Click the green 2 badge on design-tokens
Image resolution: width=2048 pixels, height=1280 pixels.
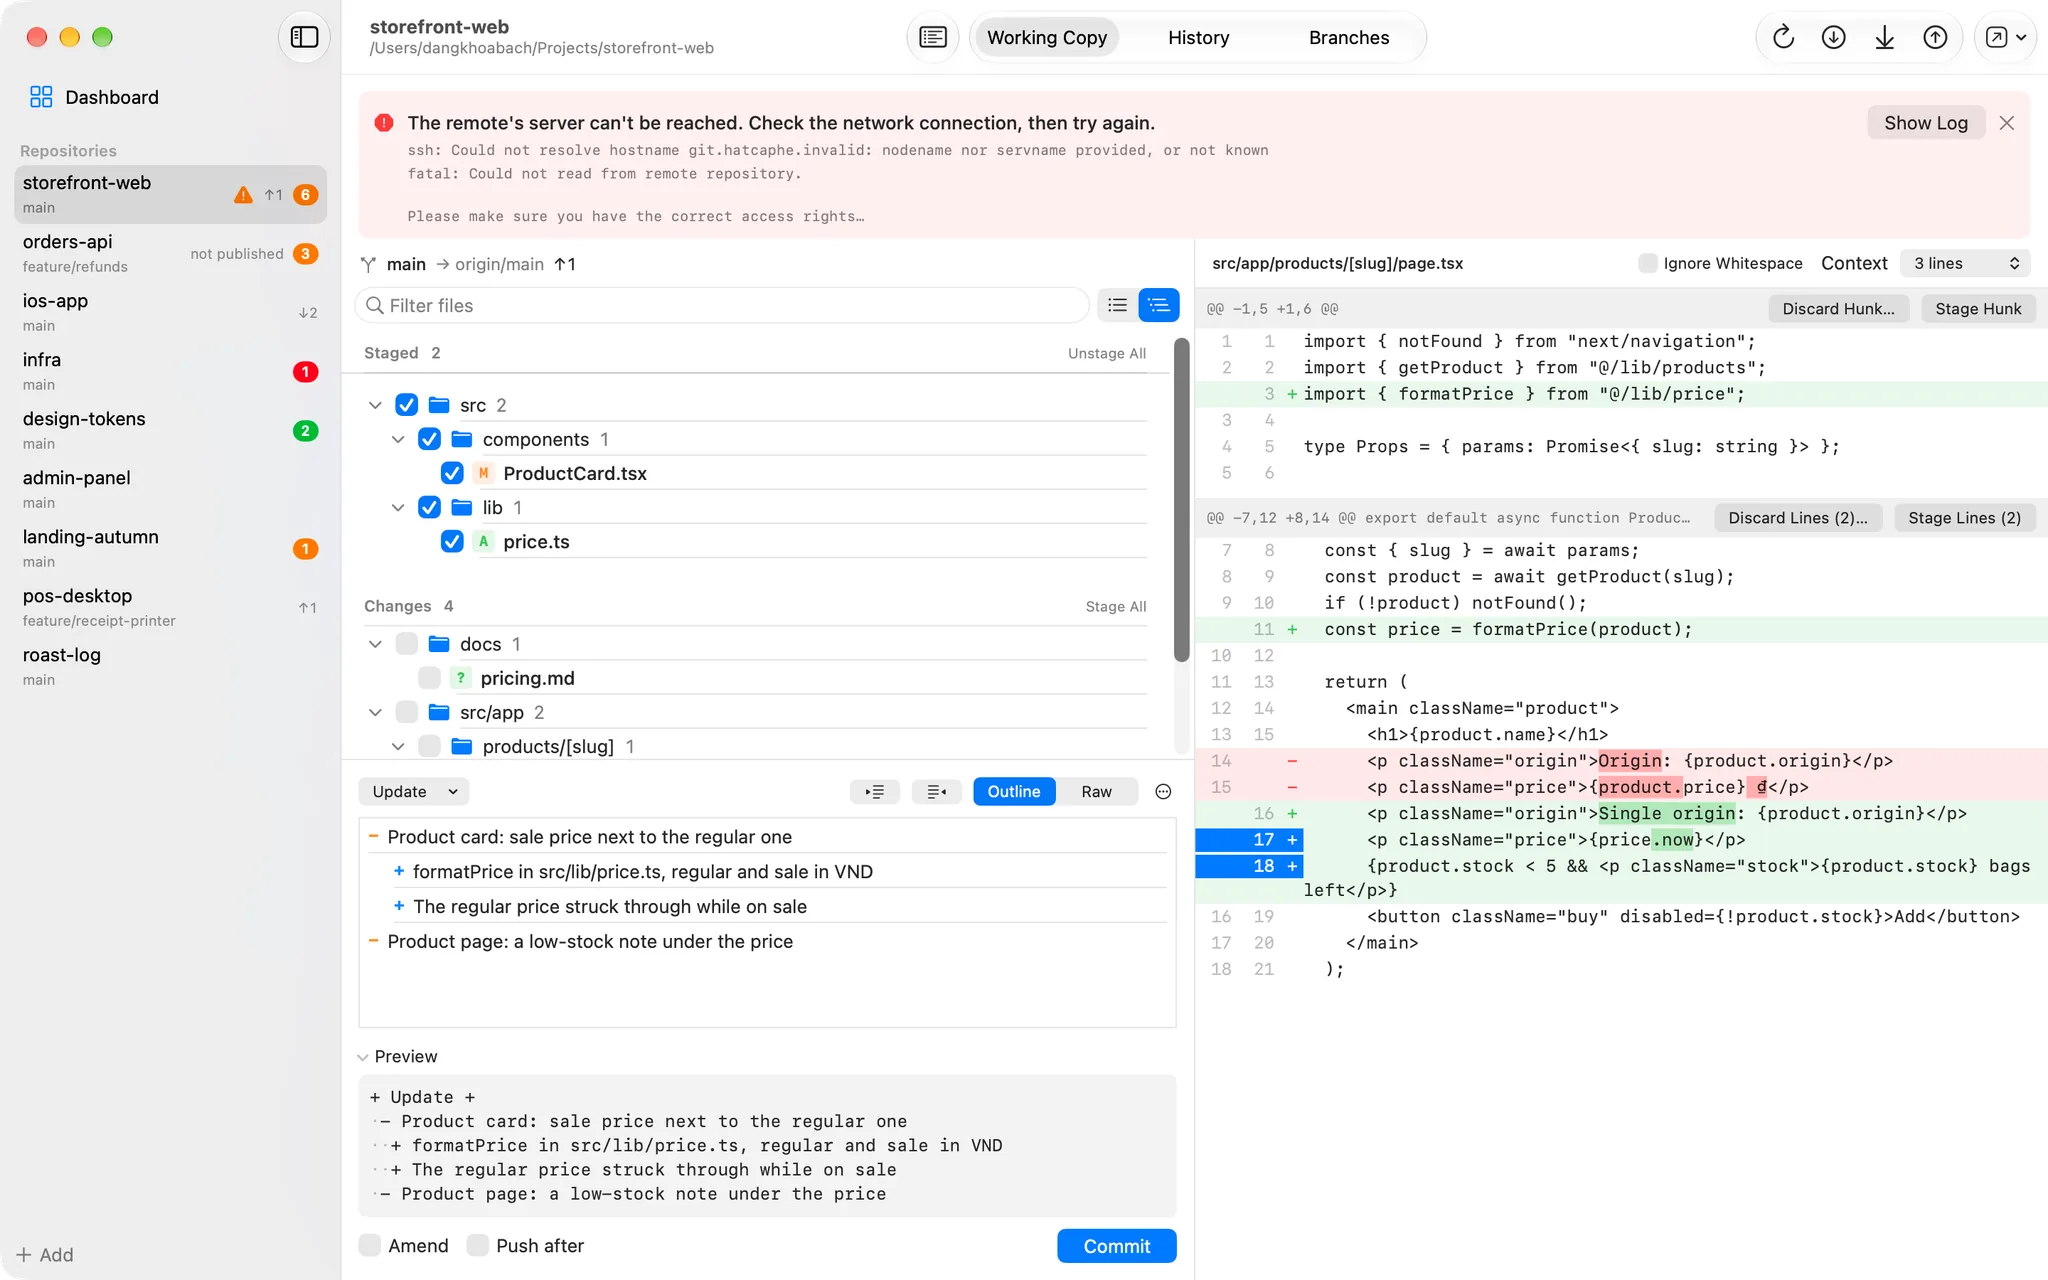306,431
